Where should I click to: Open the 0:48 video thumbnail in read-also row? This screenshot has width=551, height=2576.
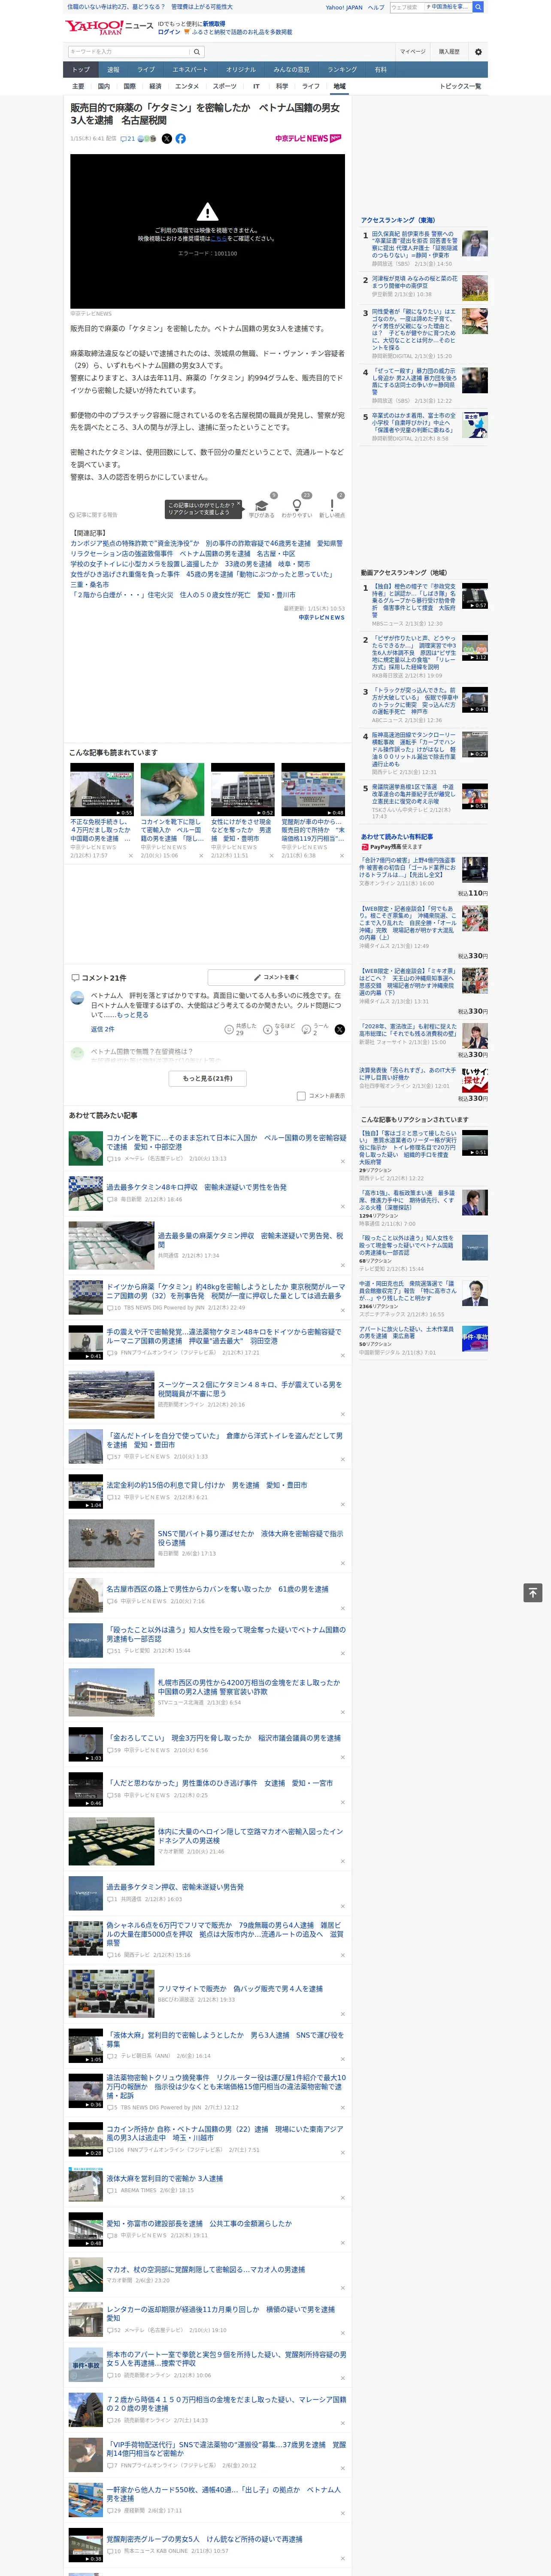pyautogui.click(x=313, y=790)
